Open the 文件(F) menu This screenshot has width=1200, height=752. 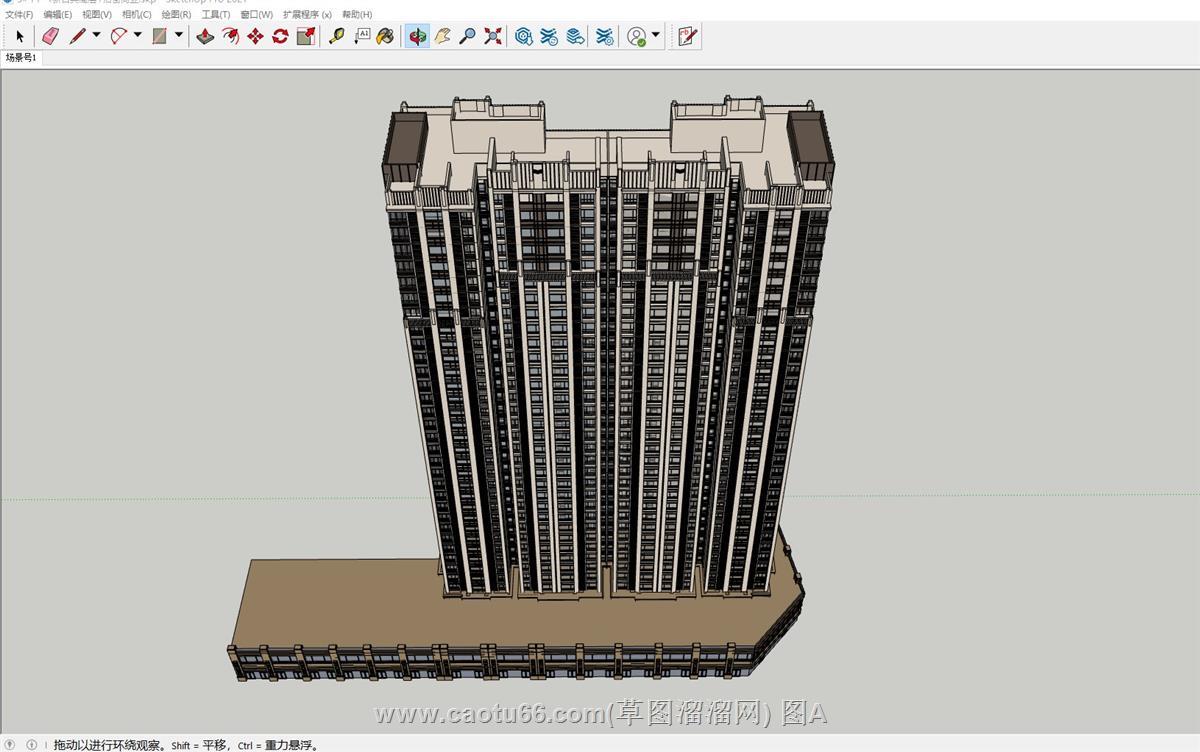click(19, 15)
